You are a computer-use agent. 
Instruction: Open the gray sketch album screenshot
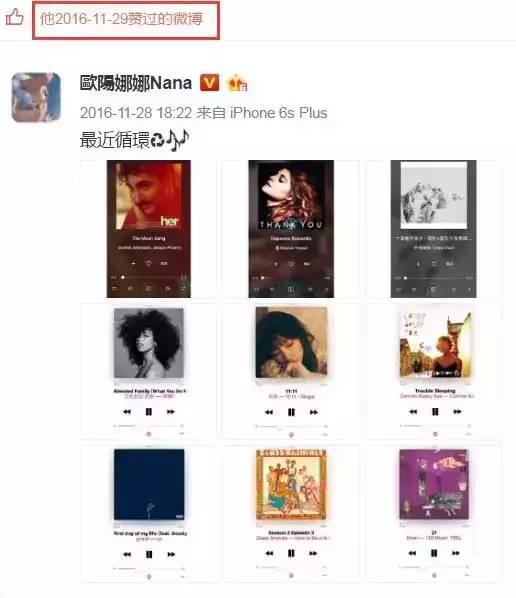click(x=434, y=229)
